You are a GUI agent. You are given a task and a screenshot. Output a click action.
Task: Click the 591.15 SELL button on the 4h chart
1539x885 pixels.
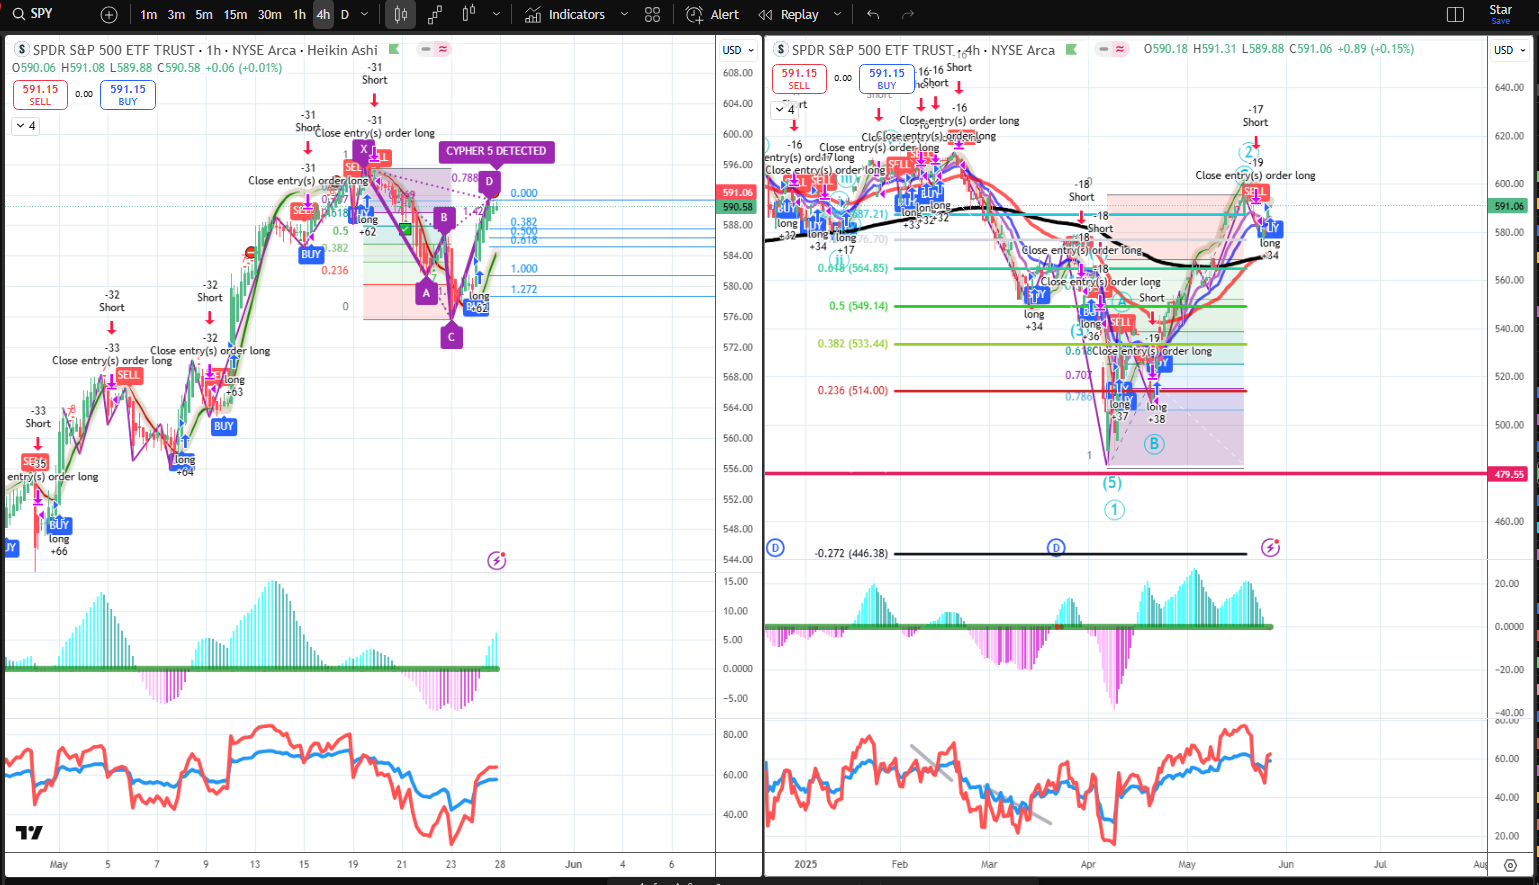coord(799,78)
